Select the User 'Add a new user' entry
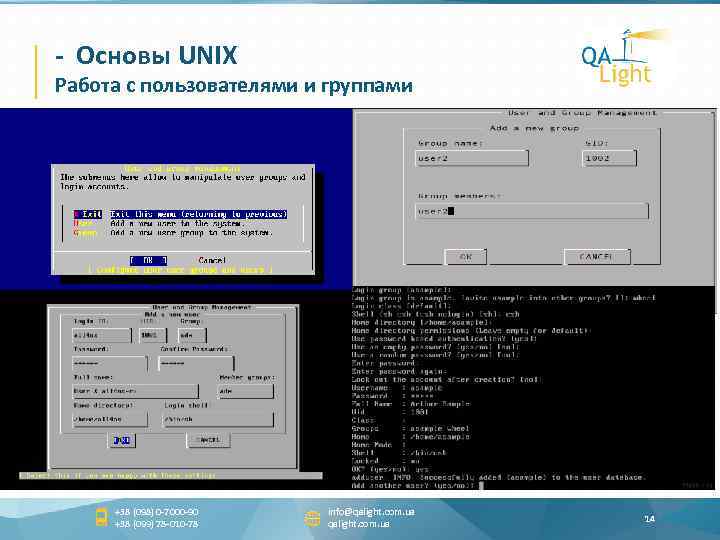The width and height of the screenshot is (720, 540). click(x=159, y=224)
